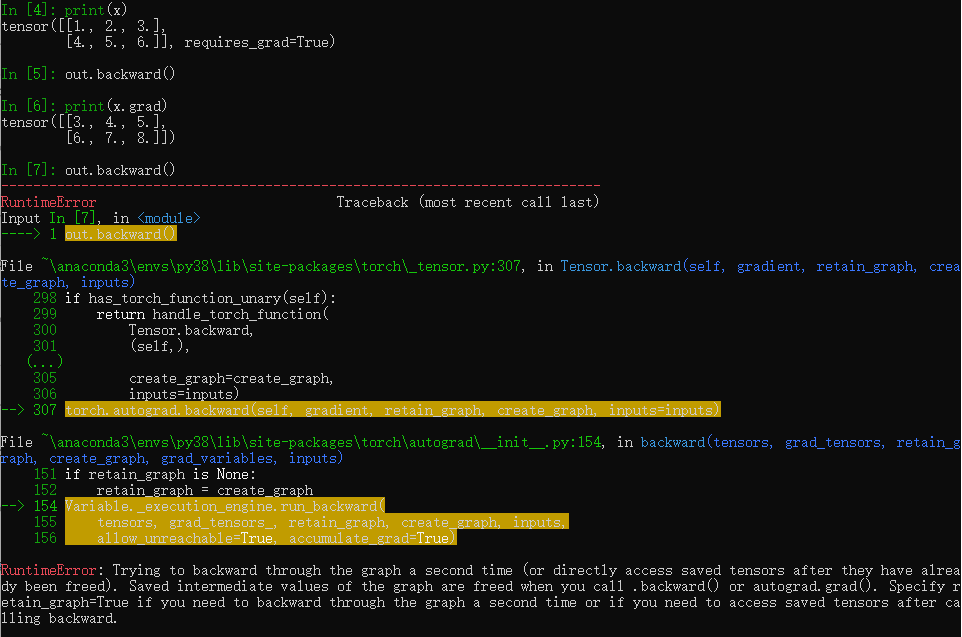962x637 pixels.
Task: Click line 299 'return handle_torch_function('
Action: click(x=180, y=314)
